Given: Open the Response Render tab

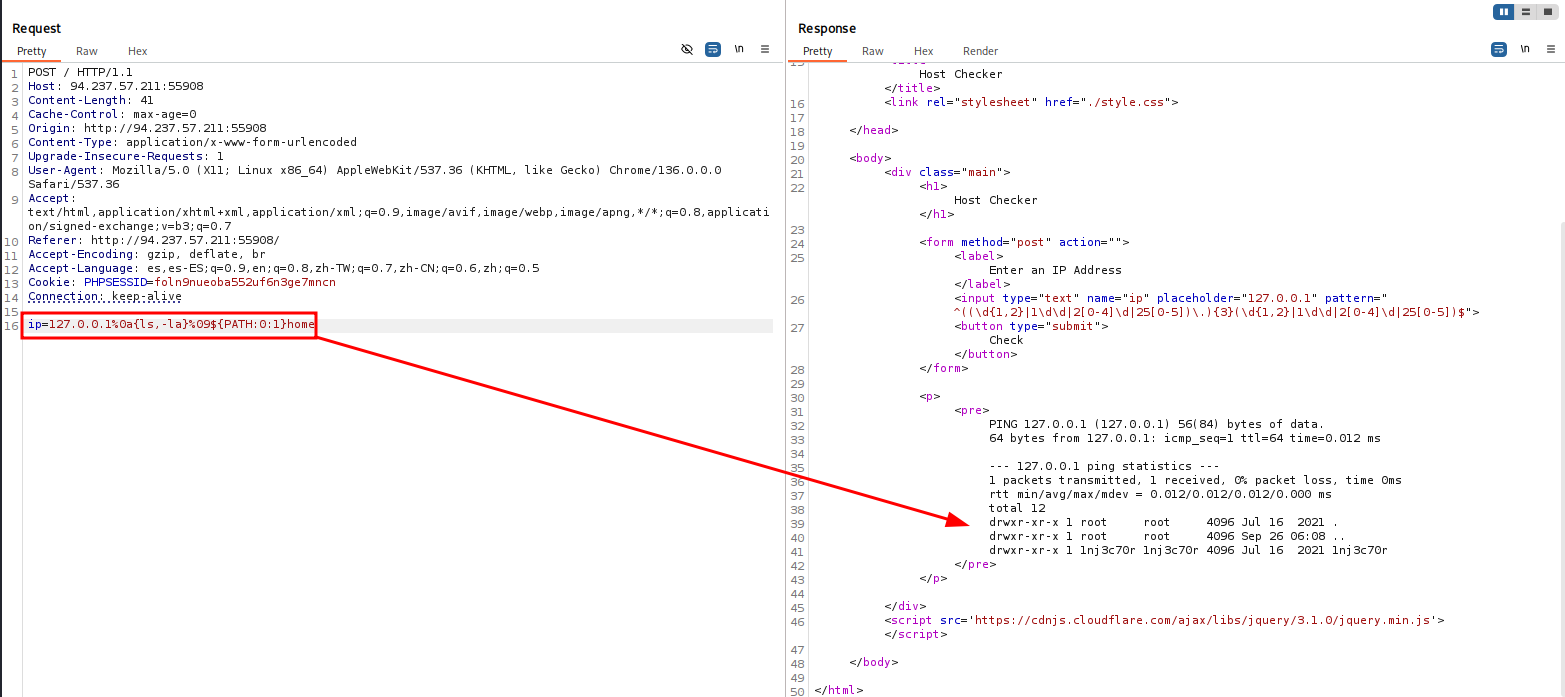Looking at the screenshot, I should (x=980, y=51).
